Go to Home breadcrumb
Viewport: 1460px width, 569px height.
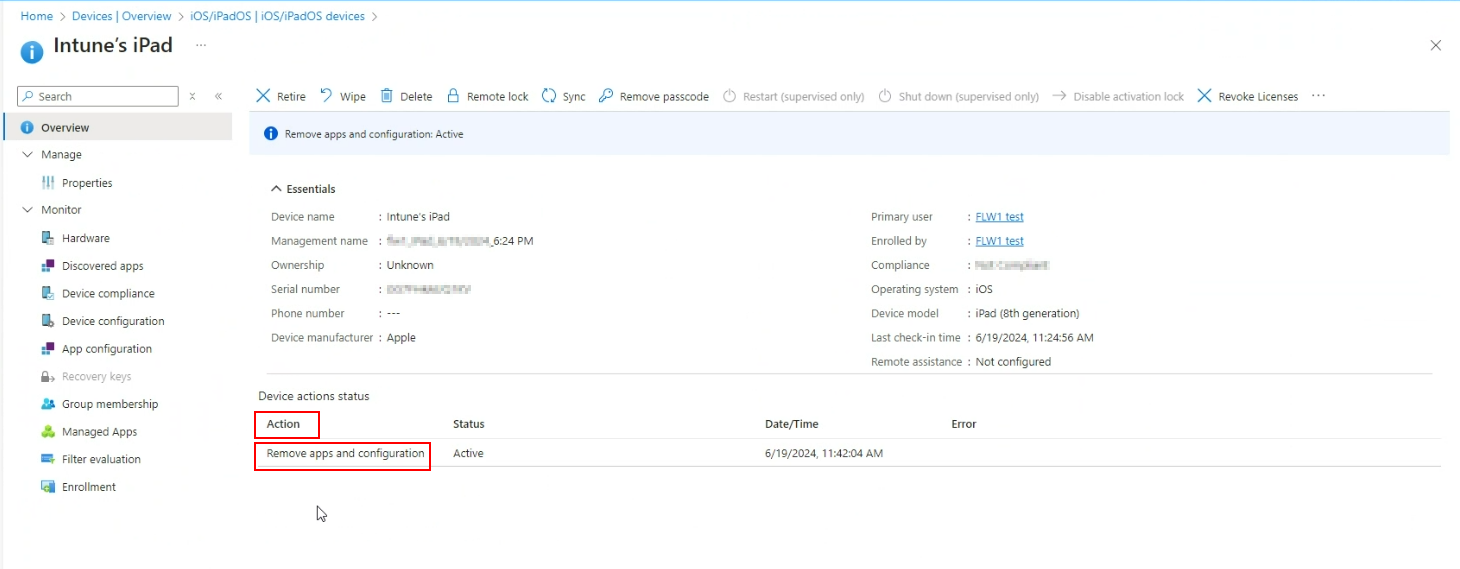(x=36, y=16)
